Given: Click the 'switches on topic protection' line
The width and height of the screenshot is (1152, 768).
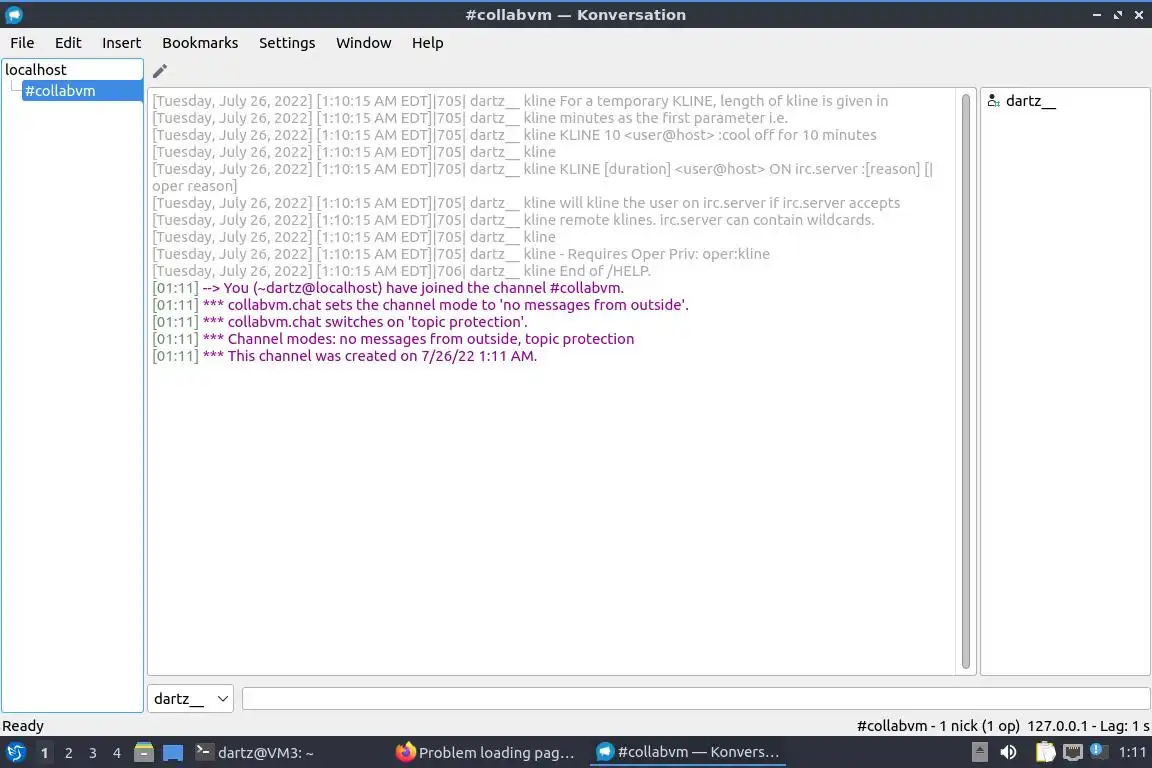Looking at the screenshot, I should click(x=339, y=322).
